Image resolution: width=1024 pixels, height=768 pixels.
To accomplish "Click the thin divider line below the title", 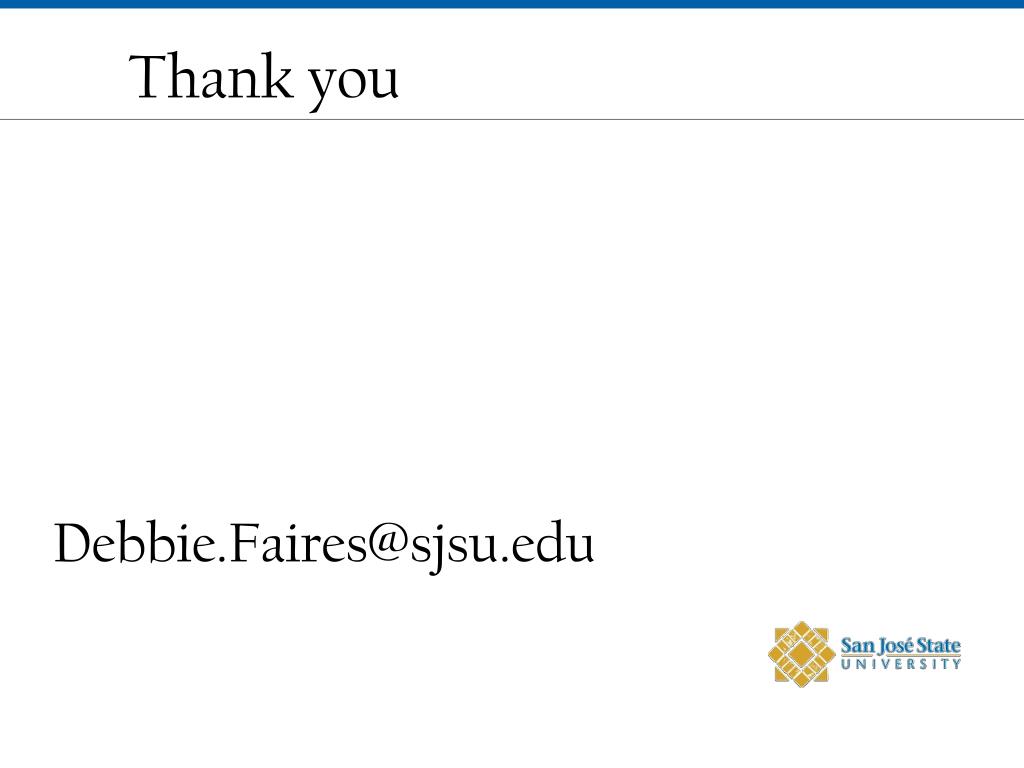I will click(512, 120).
